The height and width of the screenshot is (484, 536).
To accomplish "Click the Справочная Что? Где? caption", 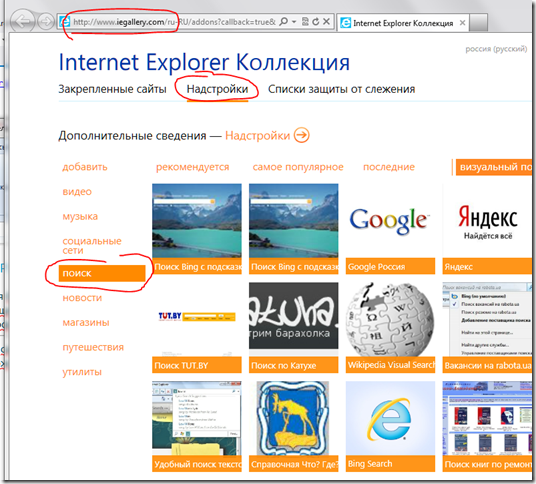I will coord(294,464).
